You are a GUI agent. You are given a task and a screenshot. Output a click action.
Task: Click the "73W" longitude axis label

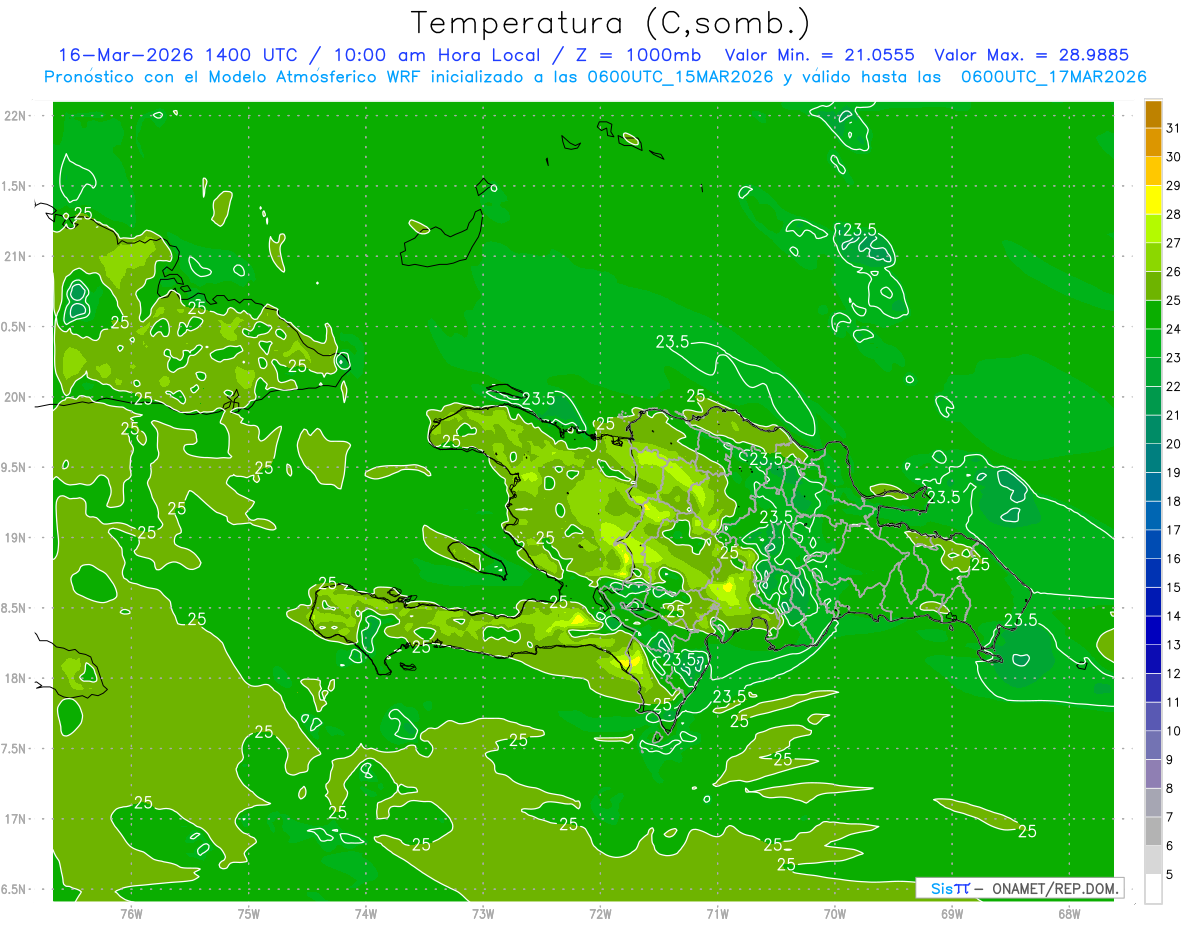(x=483, y=913)
